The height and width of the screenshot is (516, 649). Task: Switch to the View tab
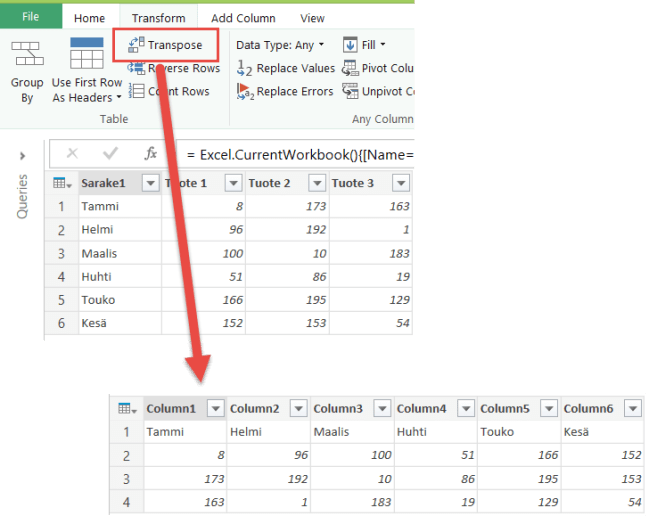tap(312, 18)
